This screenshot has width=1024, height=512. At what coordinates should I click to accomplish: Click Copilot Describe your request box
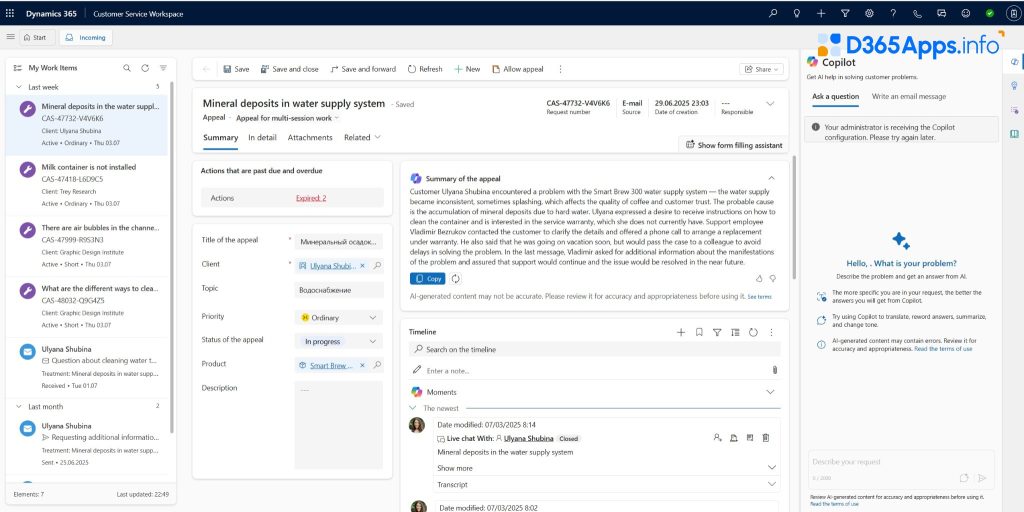click(901, 468)
